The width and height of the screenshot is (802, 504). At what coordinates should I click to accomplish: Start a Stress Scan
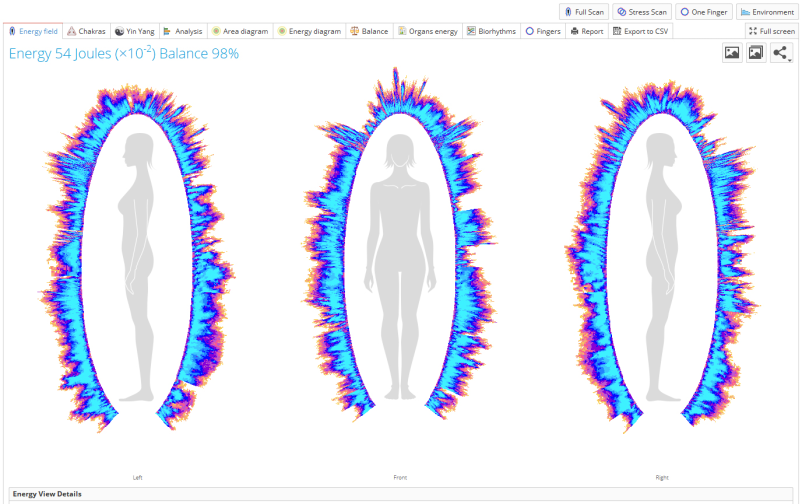pyautogui.click(x=640, y=11)
